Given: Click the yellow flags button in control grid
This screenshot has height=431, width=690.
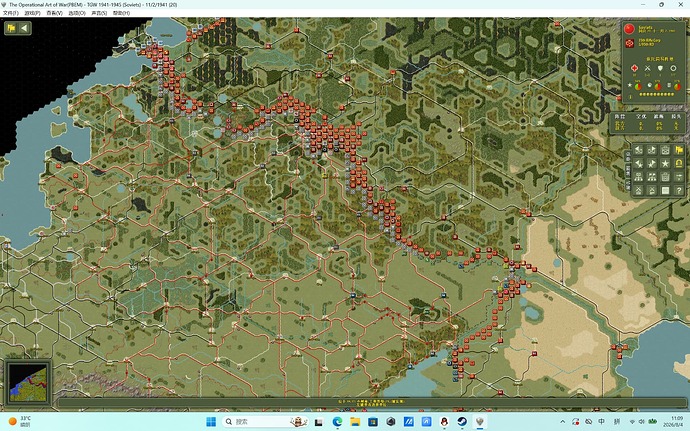Looking at the screenshot, I should tap(679, 150).
